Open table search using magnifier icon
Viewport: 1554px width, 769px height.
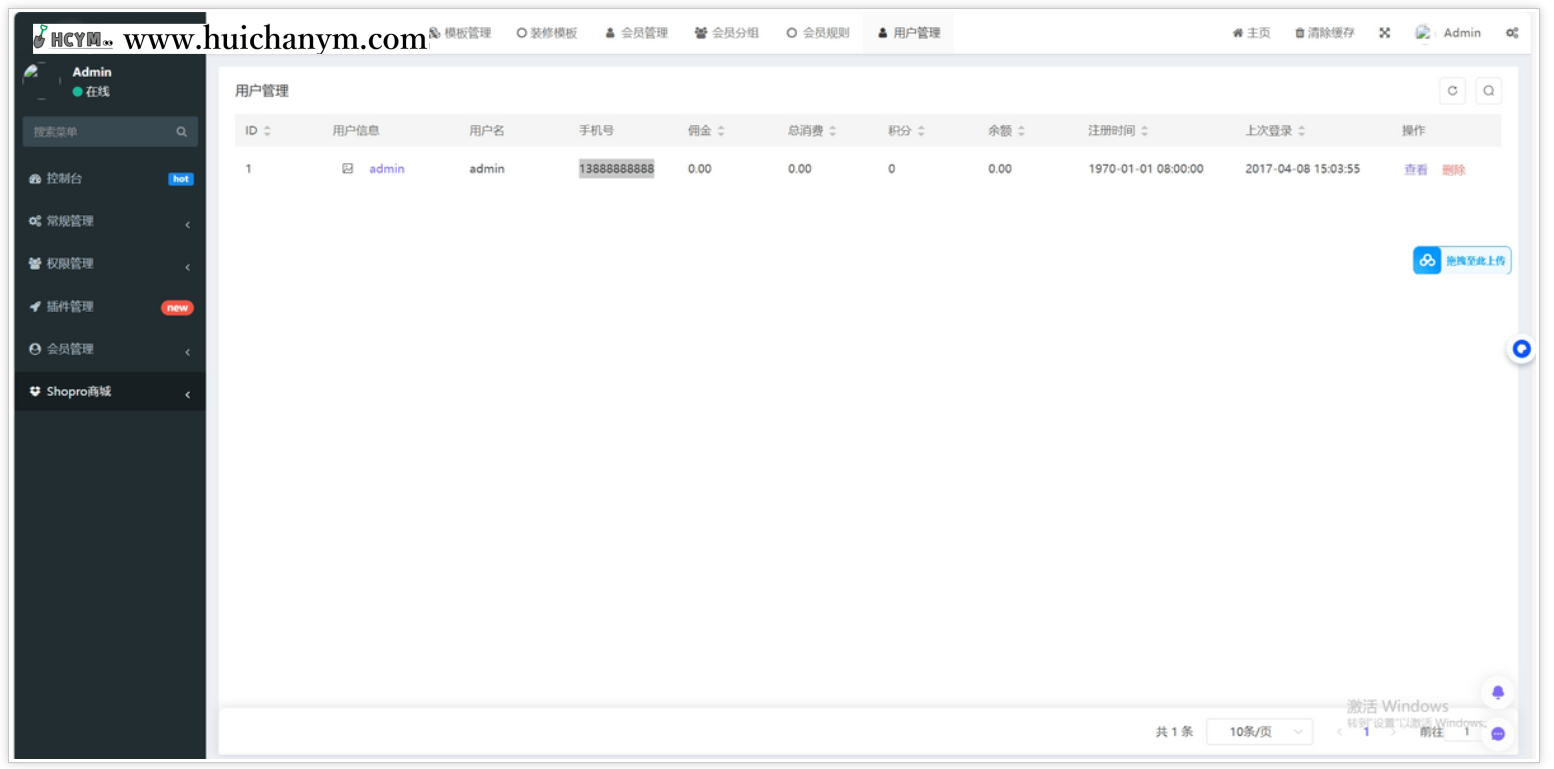(1489, 90)
